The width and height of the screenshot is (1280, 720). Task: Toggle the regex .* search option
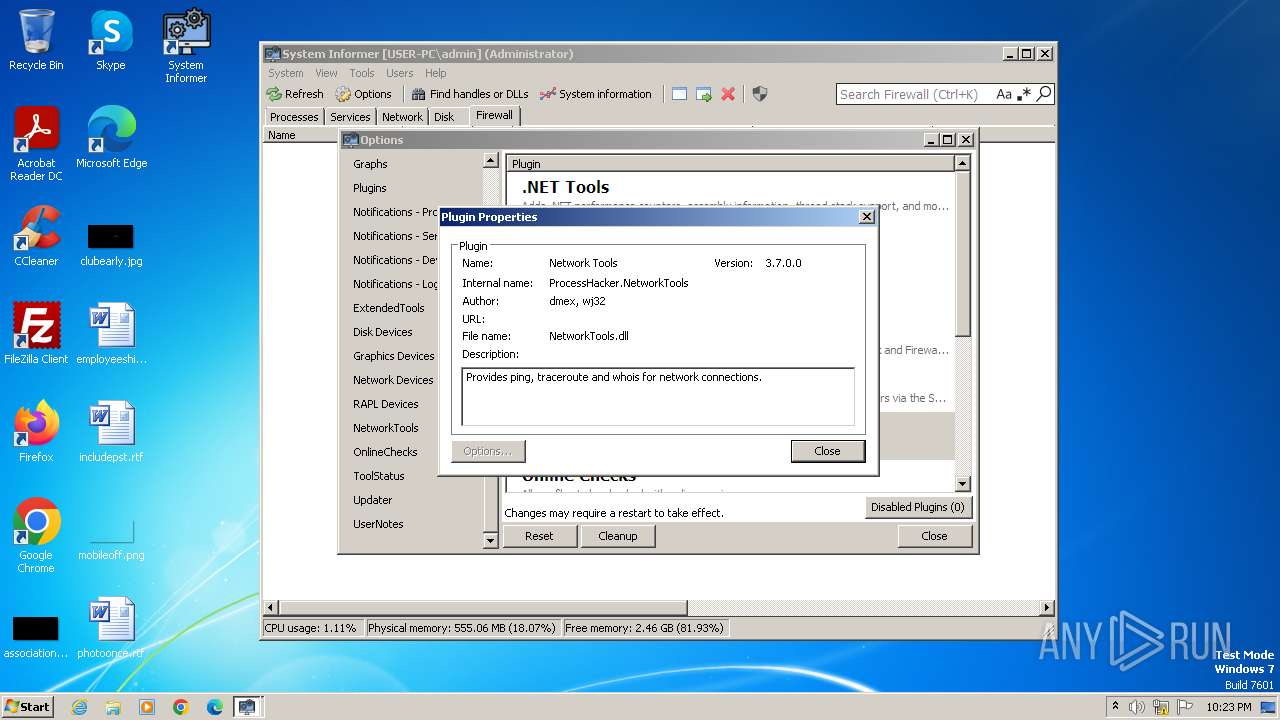coord(1024,94)
